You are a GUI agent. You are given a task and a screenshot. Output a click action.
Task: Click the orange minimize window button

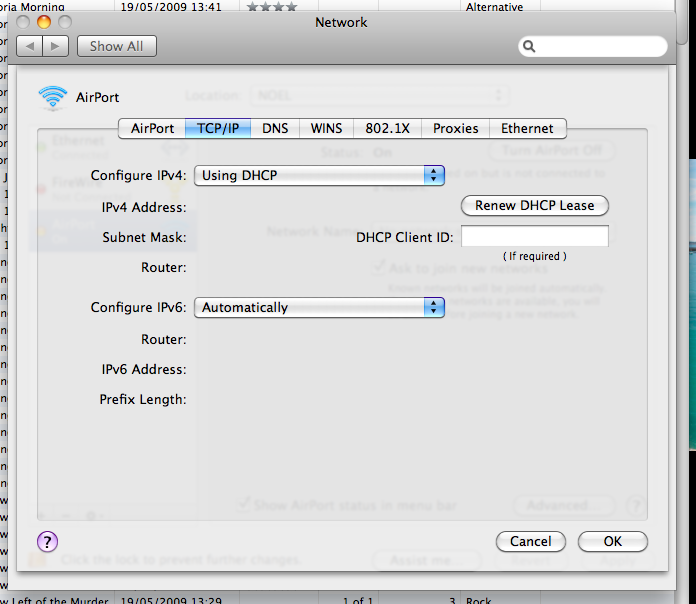click(x=44, y=22)
